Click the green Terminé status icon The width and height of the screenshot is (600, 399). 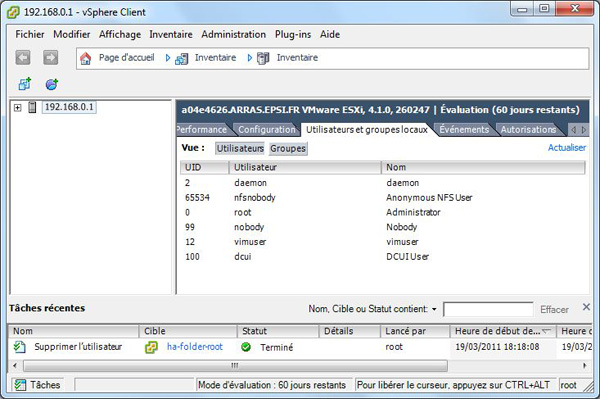point(246,347)
